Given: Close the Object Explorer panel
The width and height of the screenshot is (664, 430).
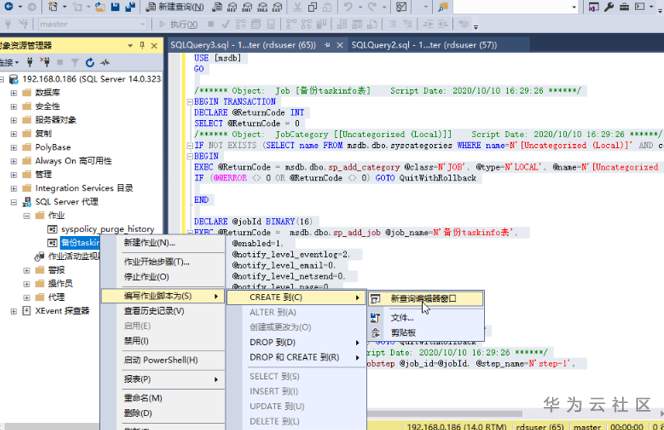Looking at the screenshot, I should click(154, 45).
